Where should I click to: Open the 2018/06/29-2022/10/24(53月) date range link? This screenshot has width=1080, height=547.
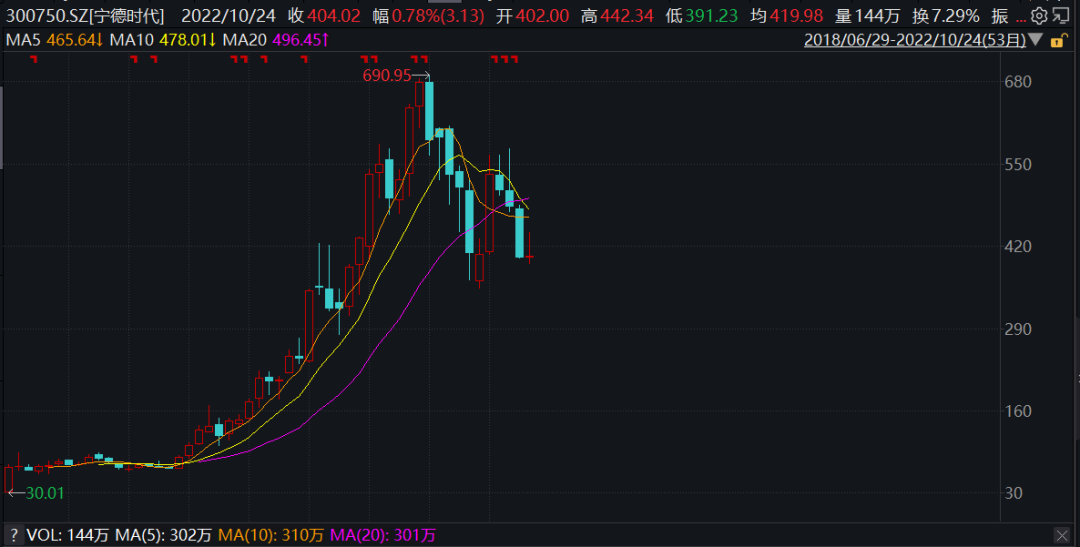[x=915, y=41]
